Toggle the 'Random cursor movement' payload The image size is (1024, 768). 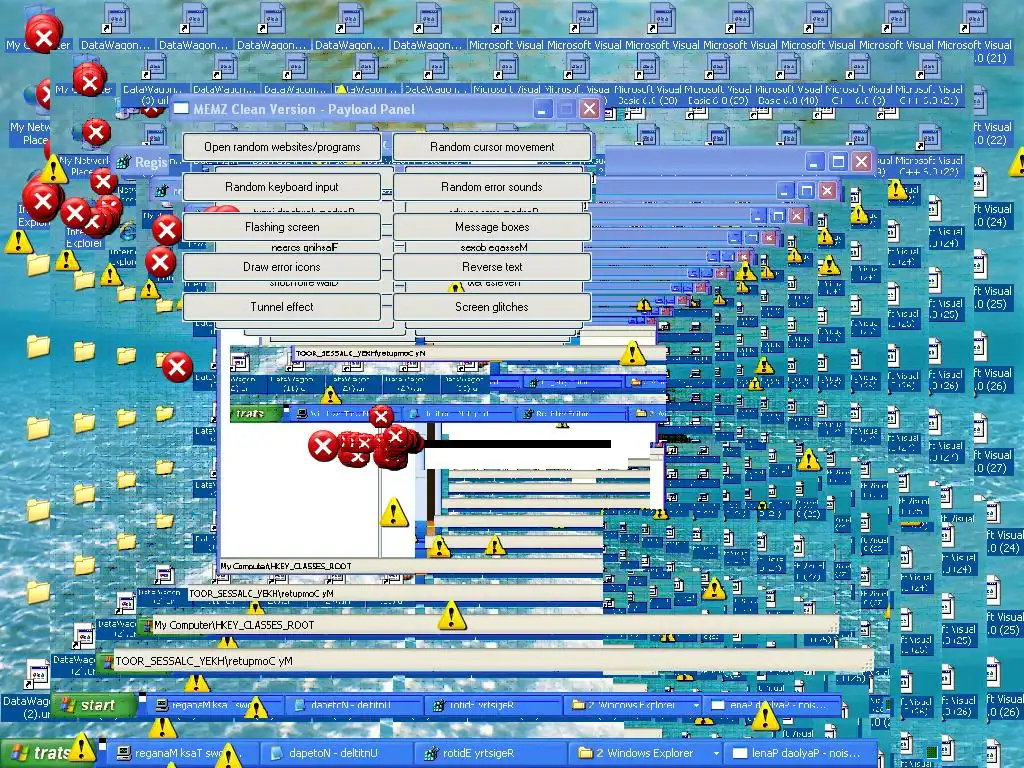coord(492,147)
